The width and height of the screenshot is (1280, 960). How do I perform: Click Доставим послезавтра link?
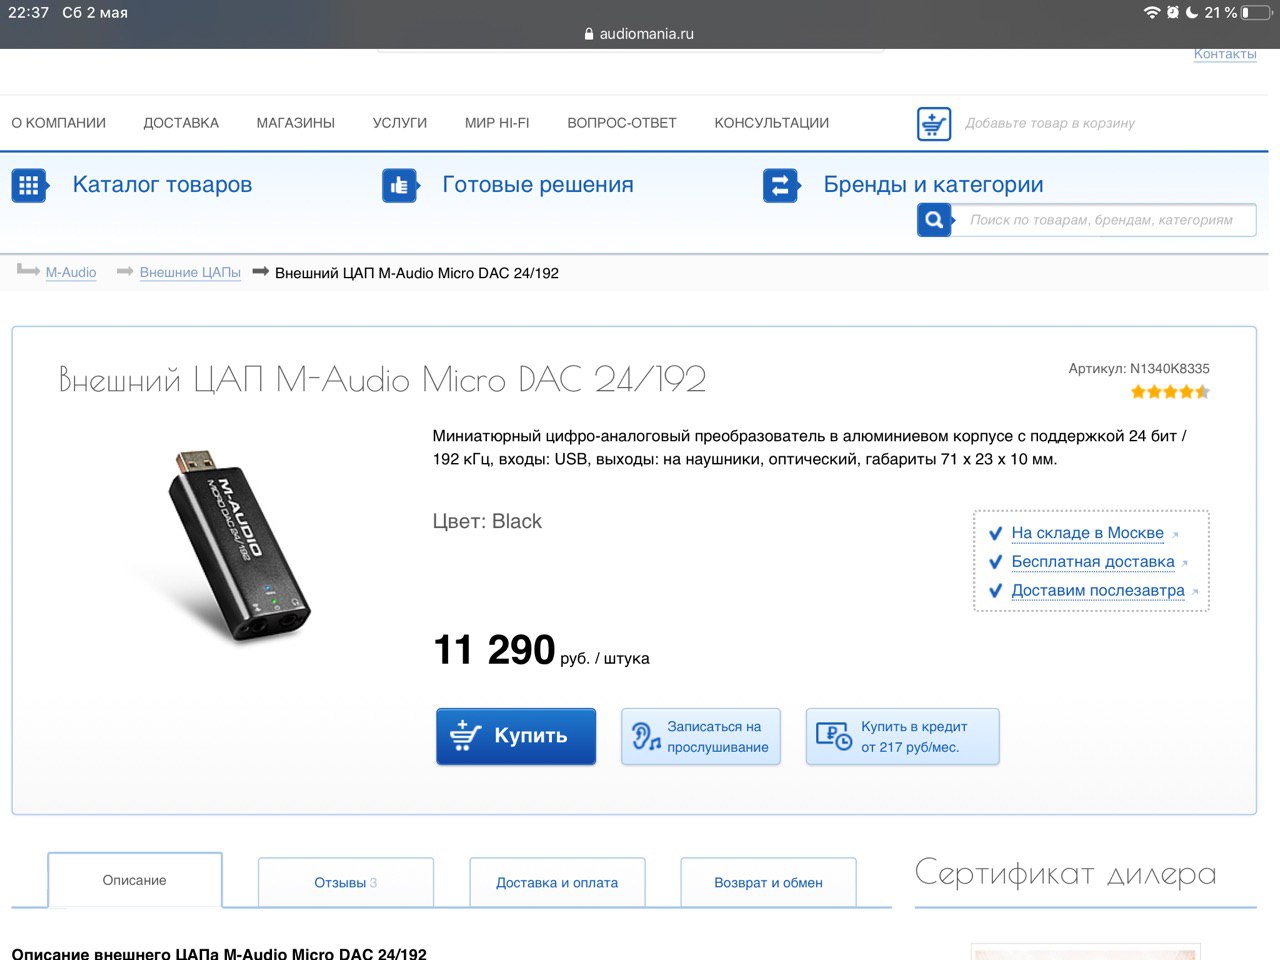[1098, 591]
